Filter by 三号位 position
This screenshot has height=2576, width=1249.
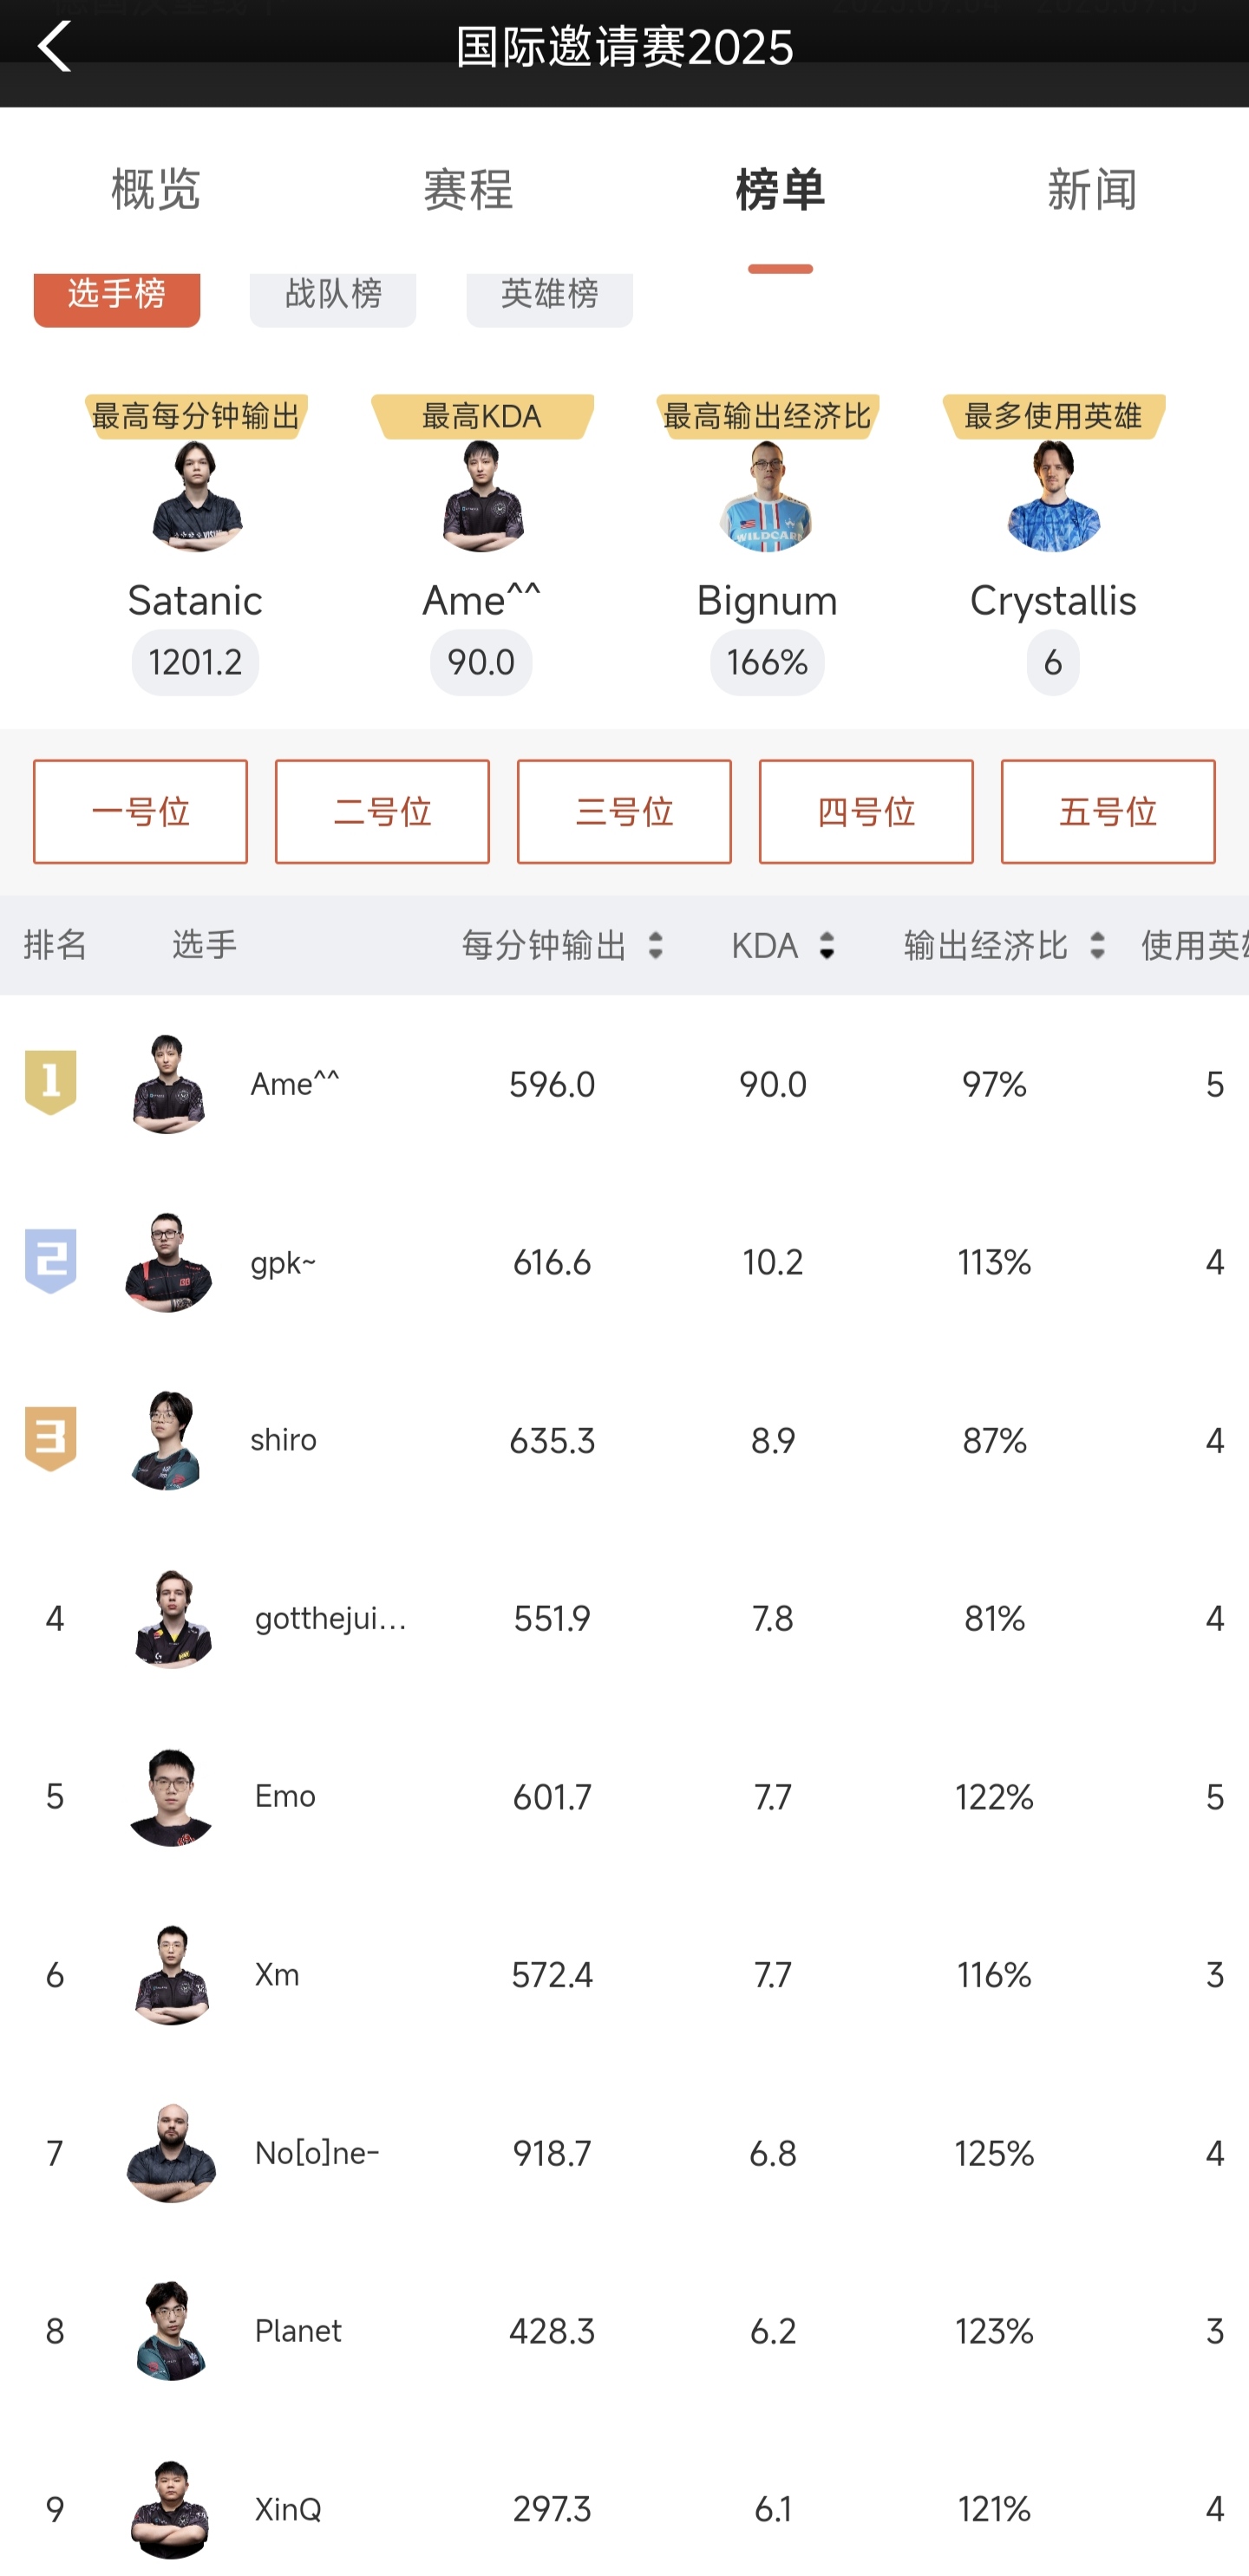[x=624, y=811]
